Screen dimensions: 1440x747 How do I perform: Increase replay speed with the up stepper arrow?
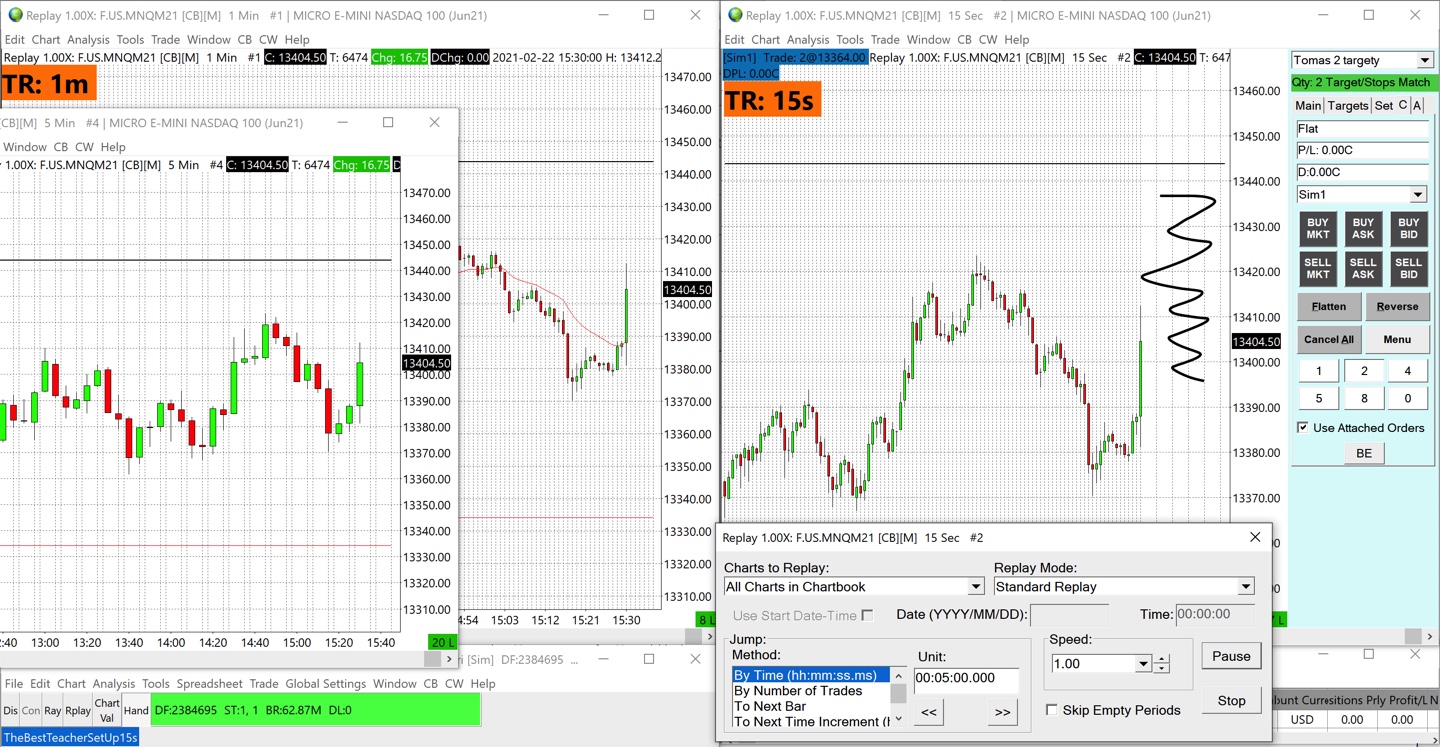pos(1161,659)
